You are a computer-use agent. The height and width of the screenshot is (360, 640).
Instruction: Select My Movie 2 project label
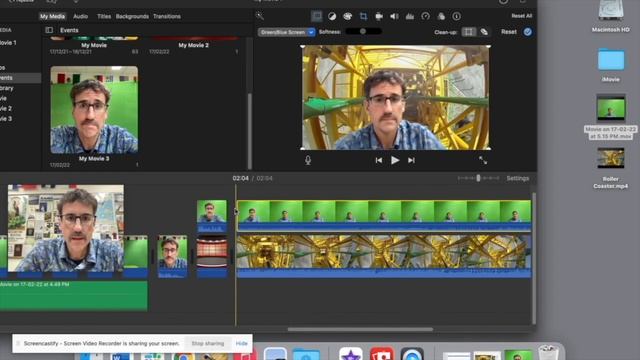coord(193,45)
